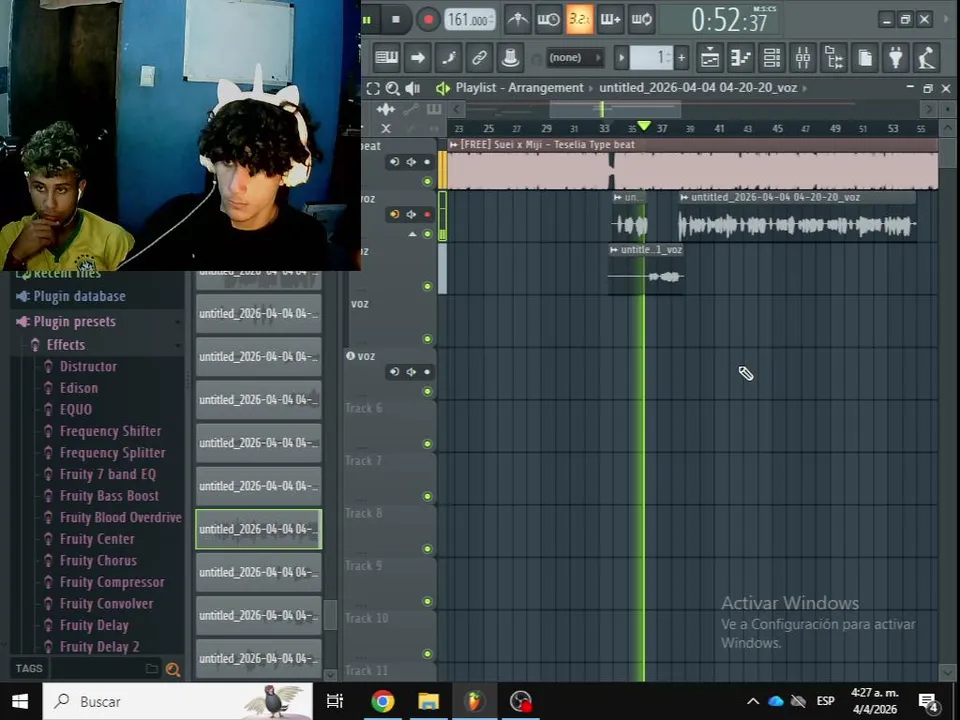Click the orange input icon on voz track
Screen dimensions: 960x720
(394, 214)
